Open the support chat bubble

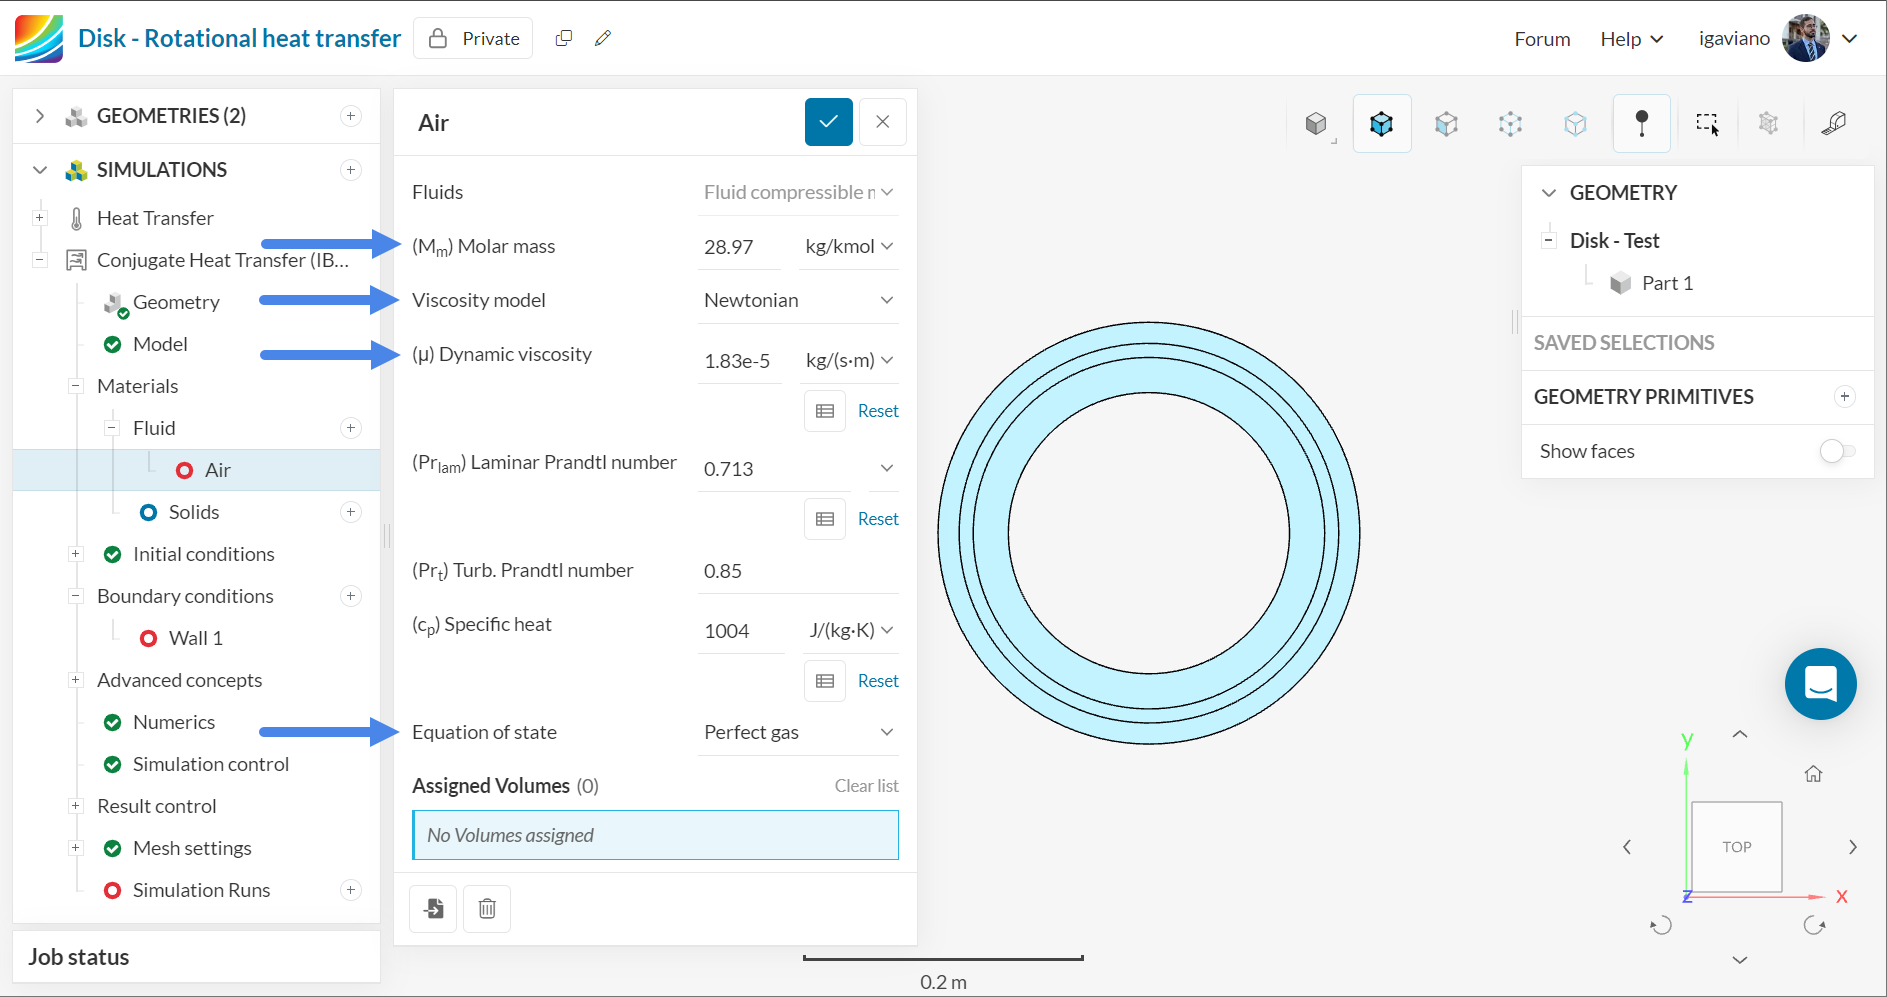[x=1820, y=684]
